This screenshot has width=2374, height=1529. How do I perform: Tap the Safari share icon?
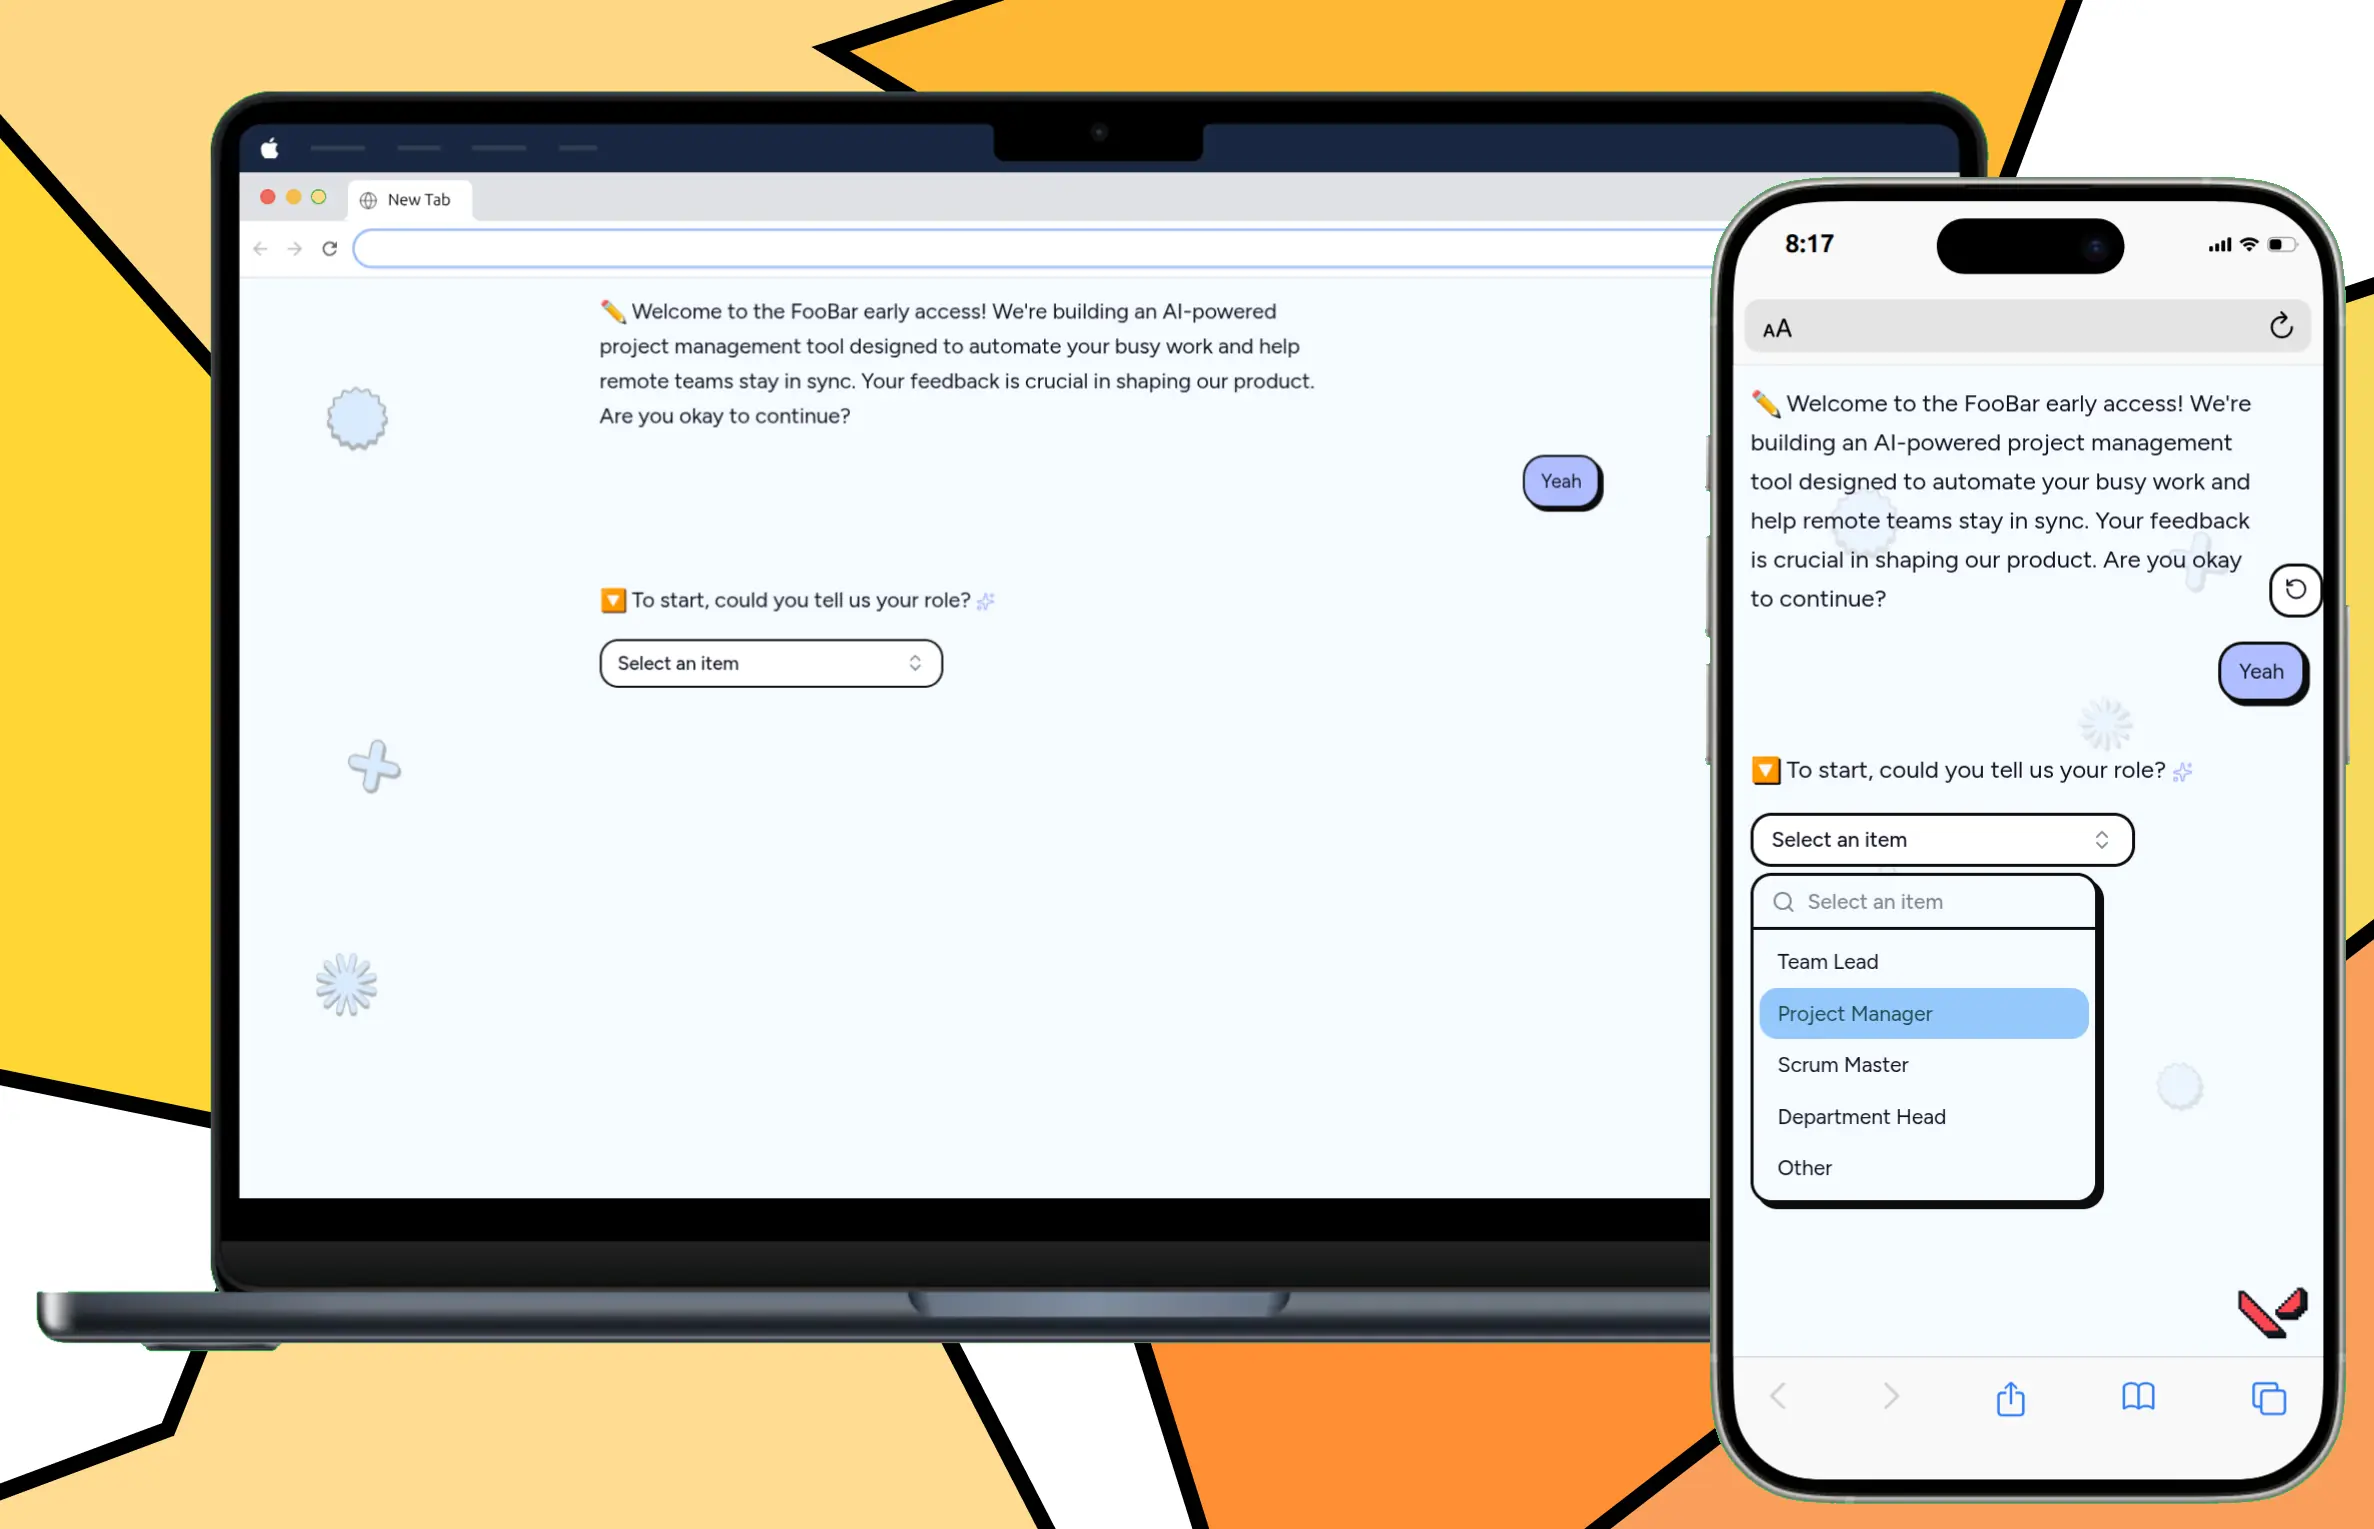point(2010,1398)
